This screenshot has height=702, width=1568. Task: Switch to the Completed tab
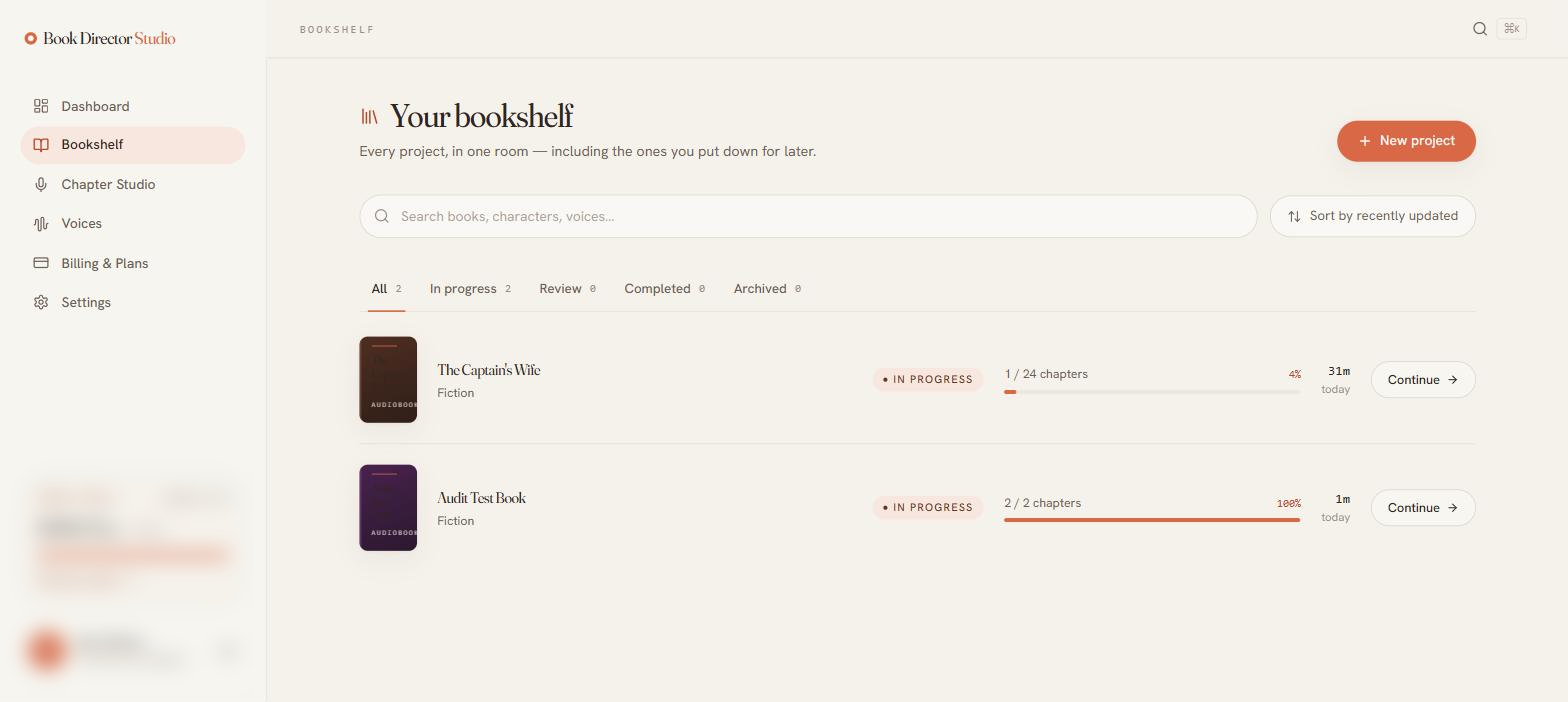(664, 289)
